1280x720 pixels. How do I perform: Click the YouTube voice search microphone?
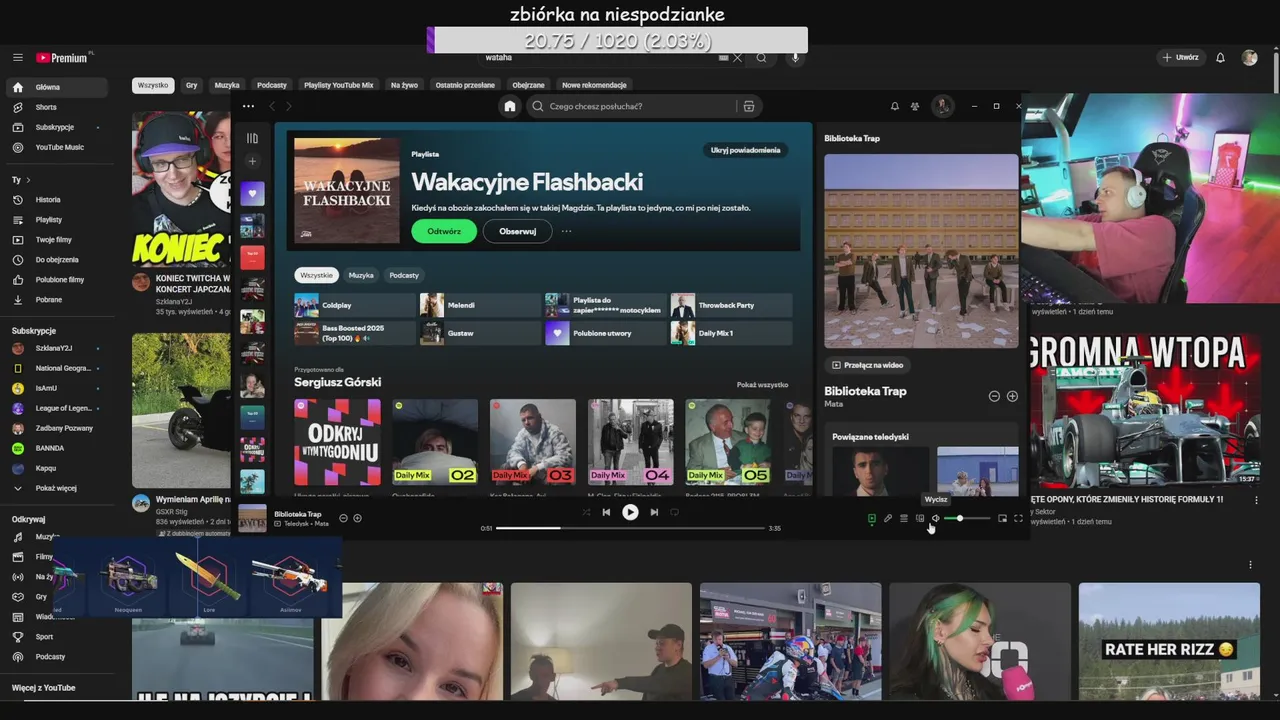click(x=796, y=58)
